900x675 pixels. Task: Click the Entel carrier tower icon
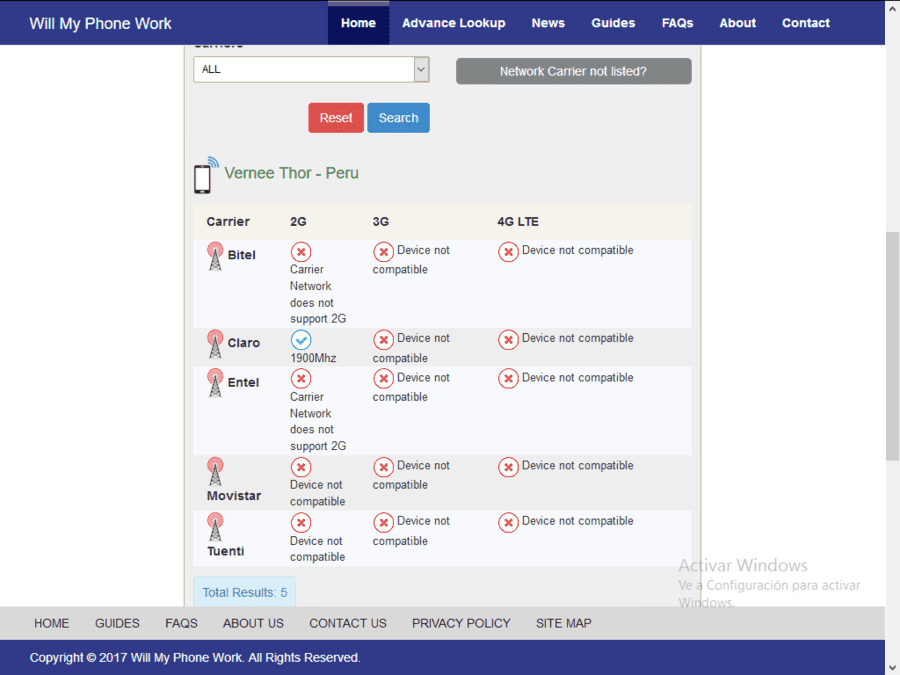tap(215, 383)
